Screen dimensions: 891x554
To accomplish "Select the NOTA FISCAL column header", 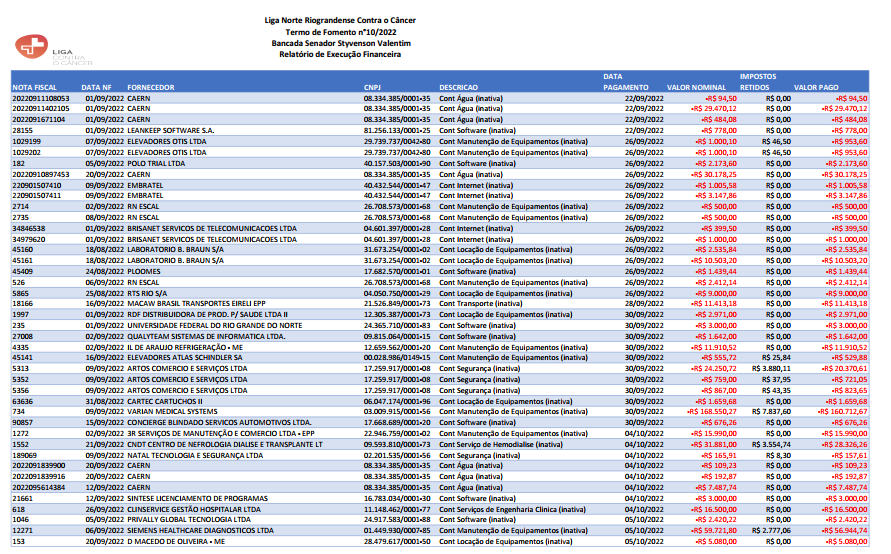I will click(x=36, y=88).
